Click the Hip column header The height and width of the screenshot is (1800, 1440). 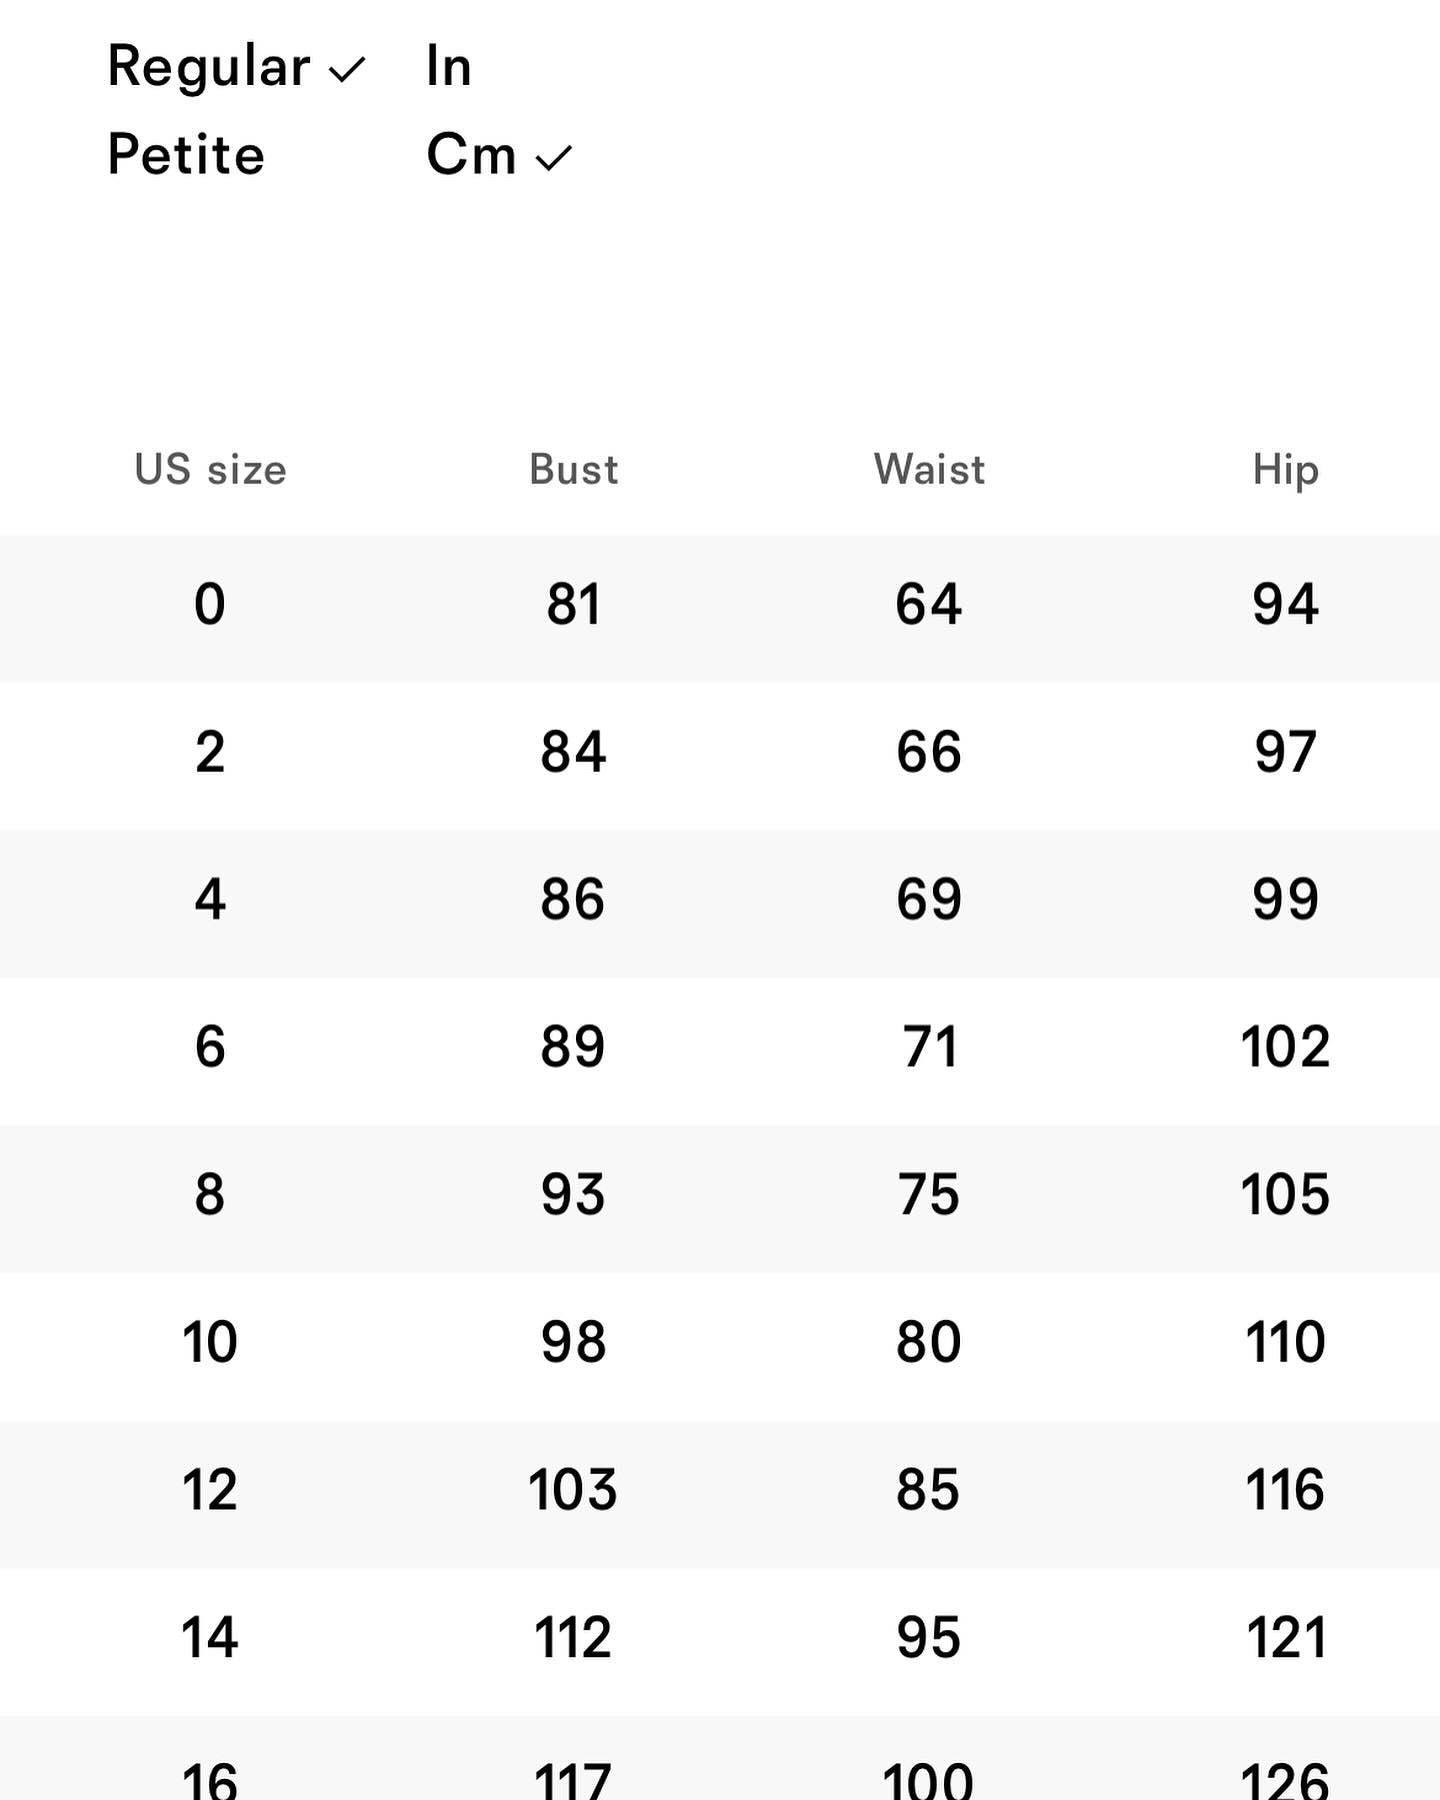point(1285,469)
